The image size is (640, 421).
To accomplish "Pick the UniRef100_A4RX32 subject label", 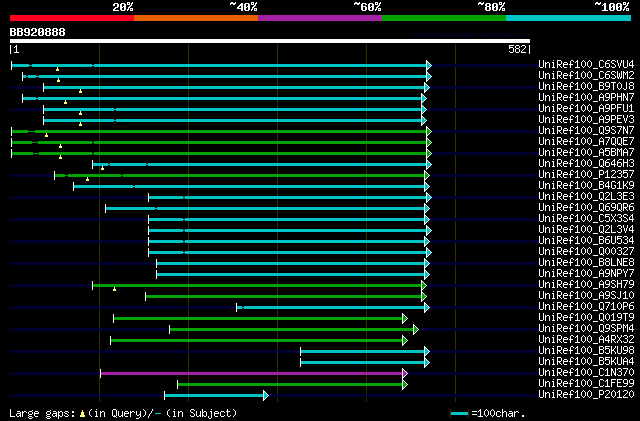I will click(586, 340).
